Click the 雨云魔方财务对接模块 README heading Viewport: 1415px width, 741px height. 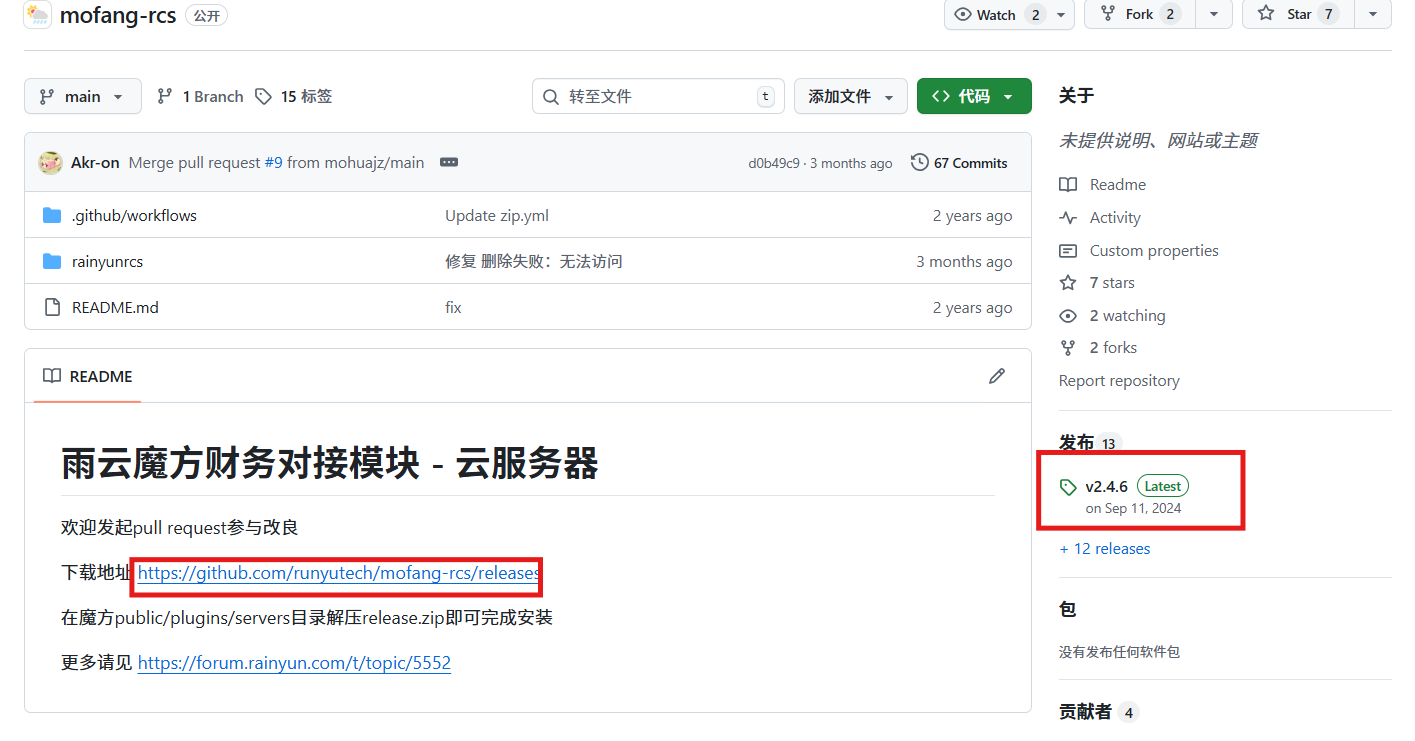coord(330,463)
